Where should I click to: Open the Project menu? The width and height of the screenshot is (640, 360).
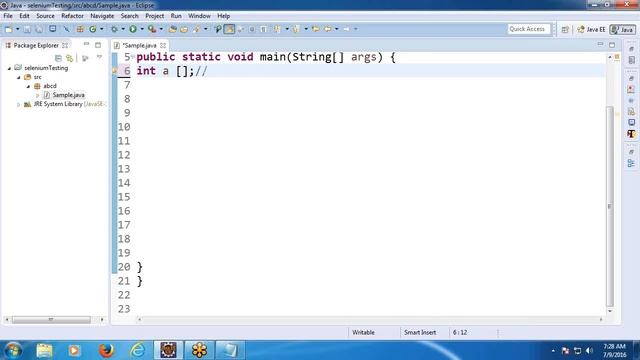155,16
